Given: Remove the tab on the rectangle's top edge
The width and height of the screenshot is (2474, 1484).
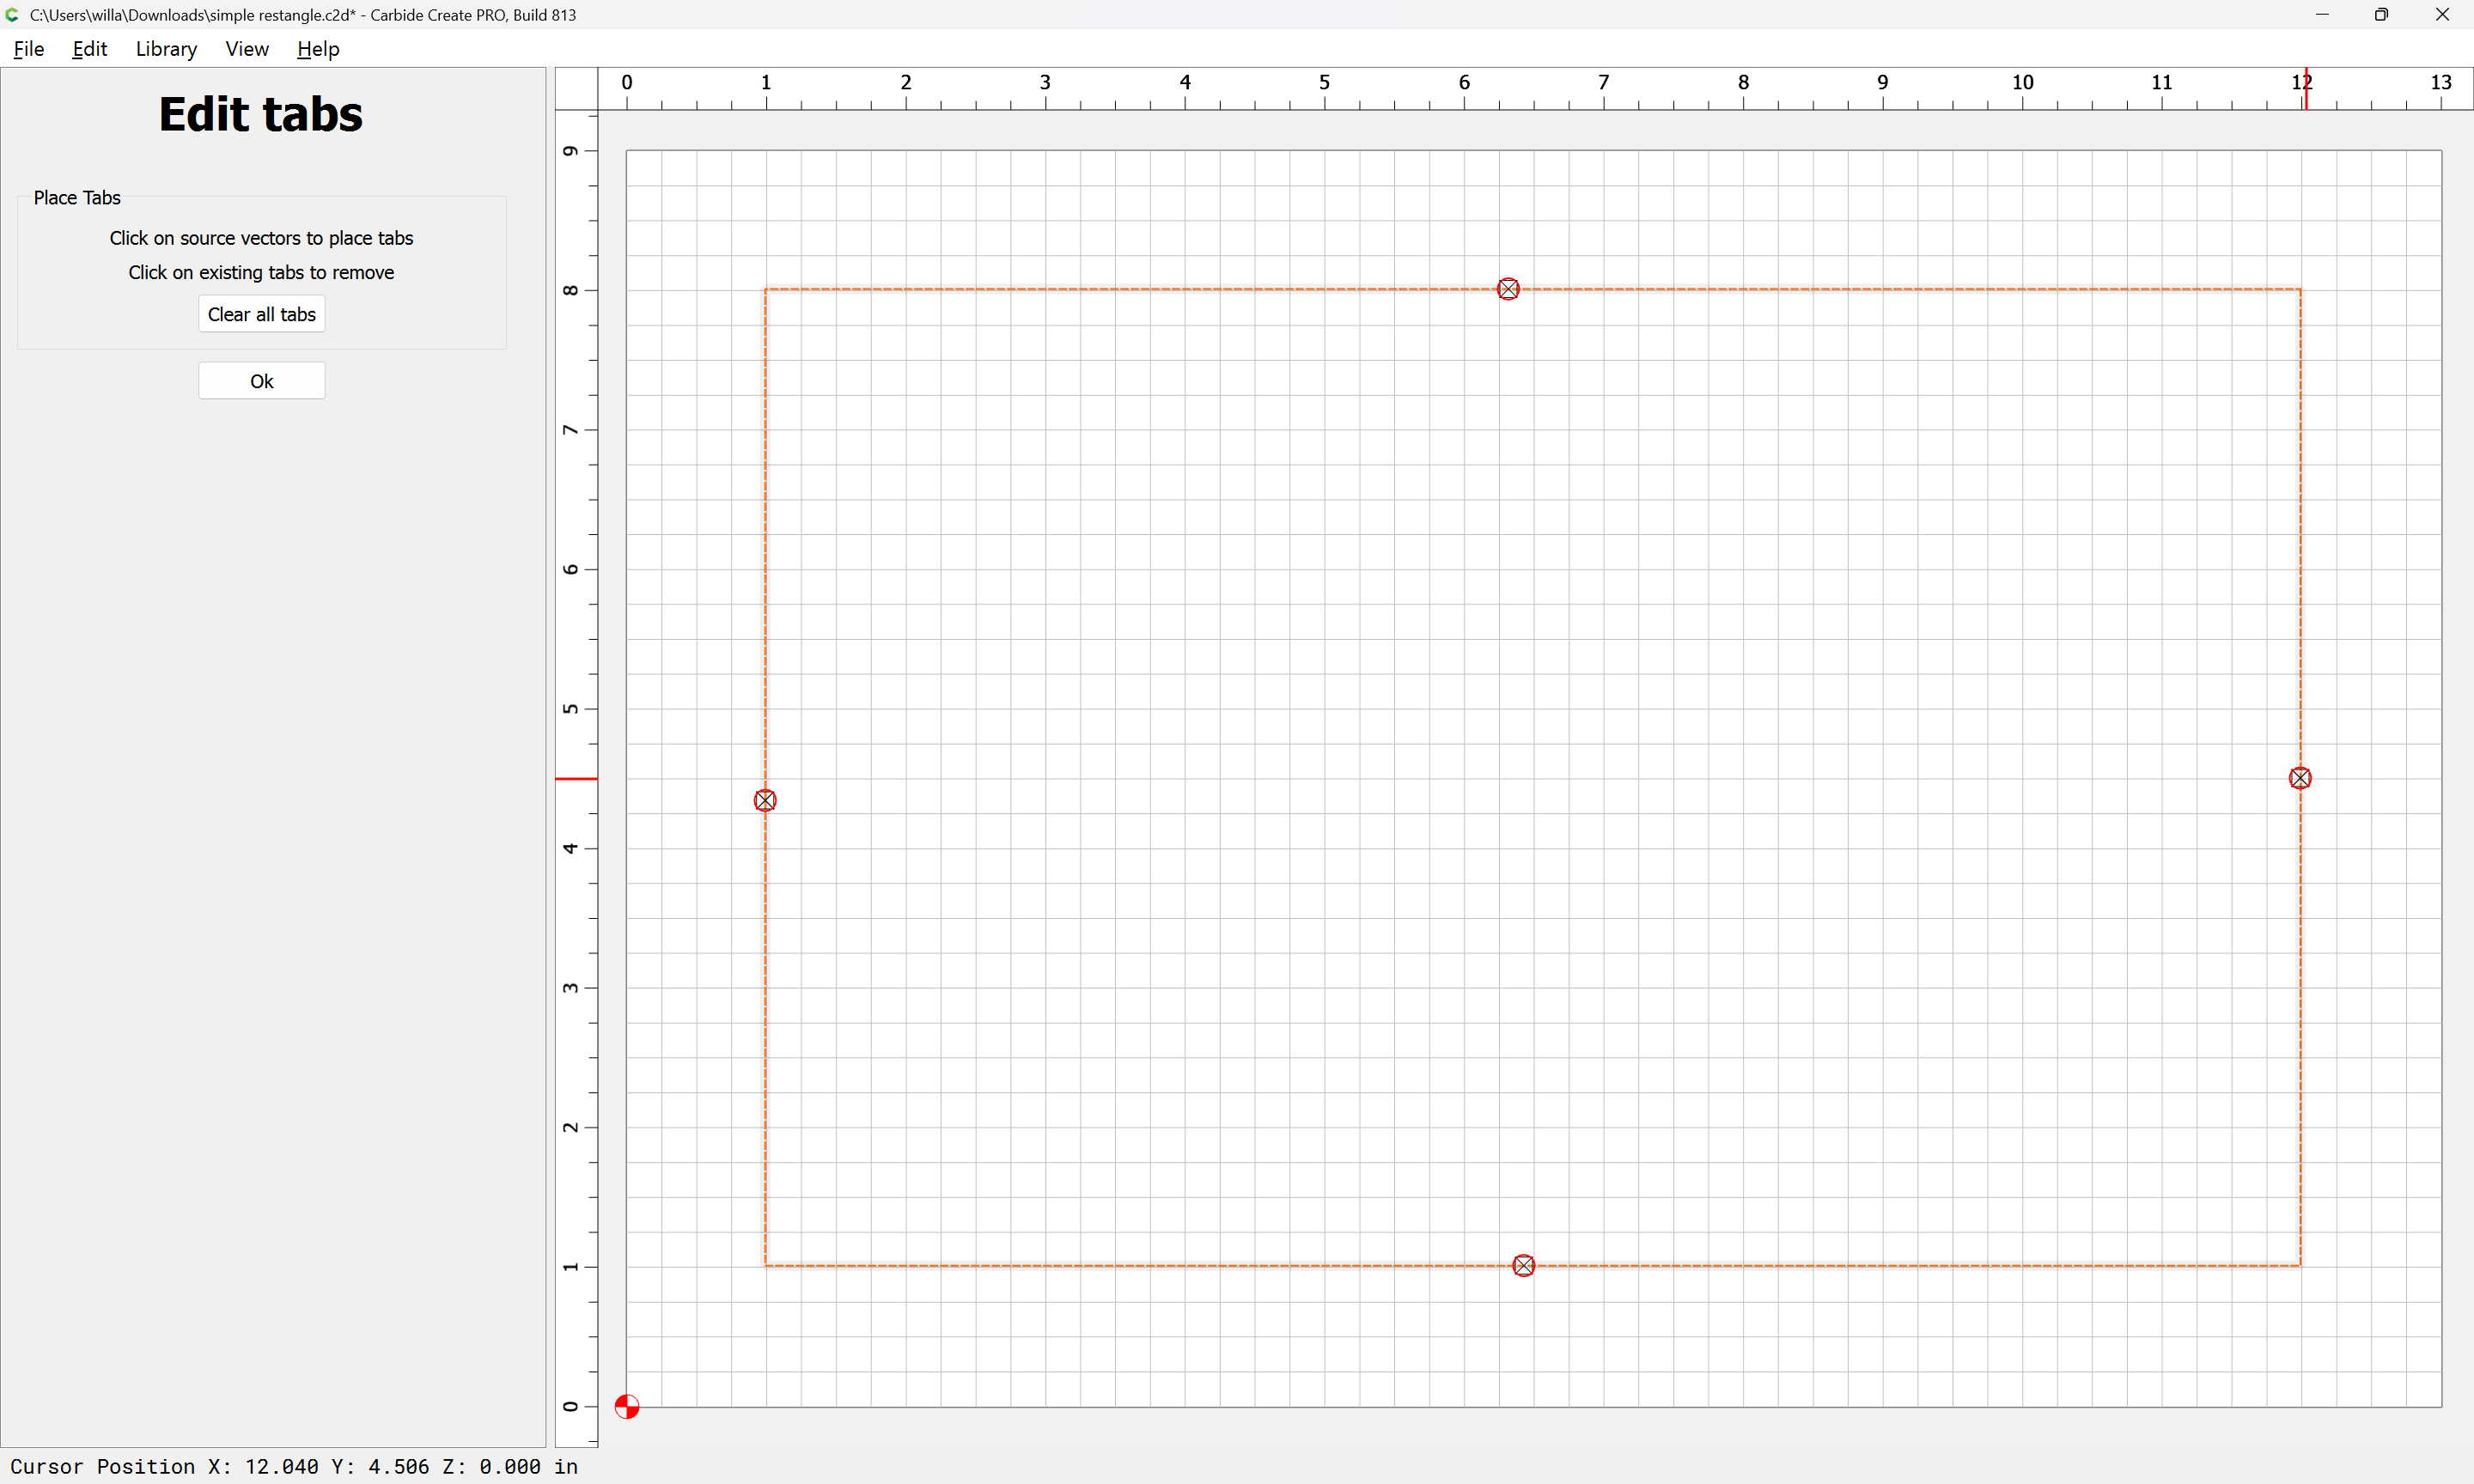Looking at the screenshot, I should point(1508,289).
